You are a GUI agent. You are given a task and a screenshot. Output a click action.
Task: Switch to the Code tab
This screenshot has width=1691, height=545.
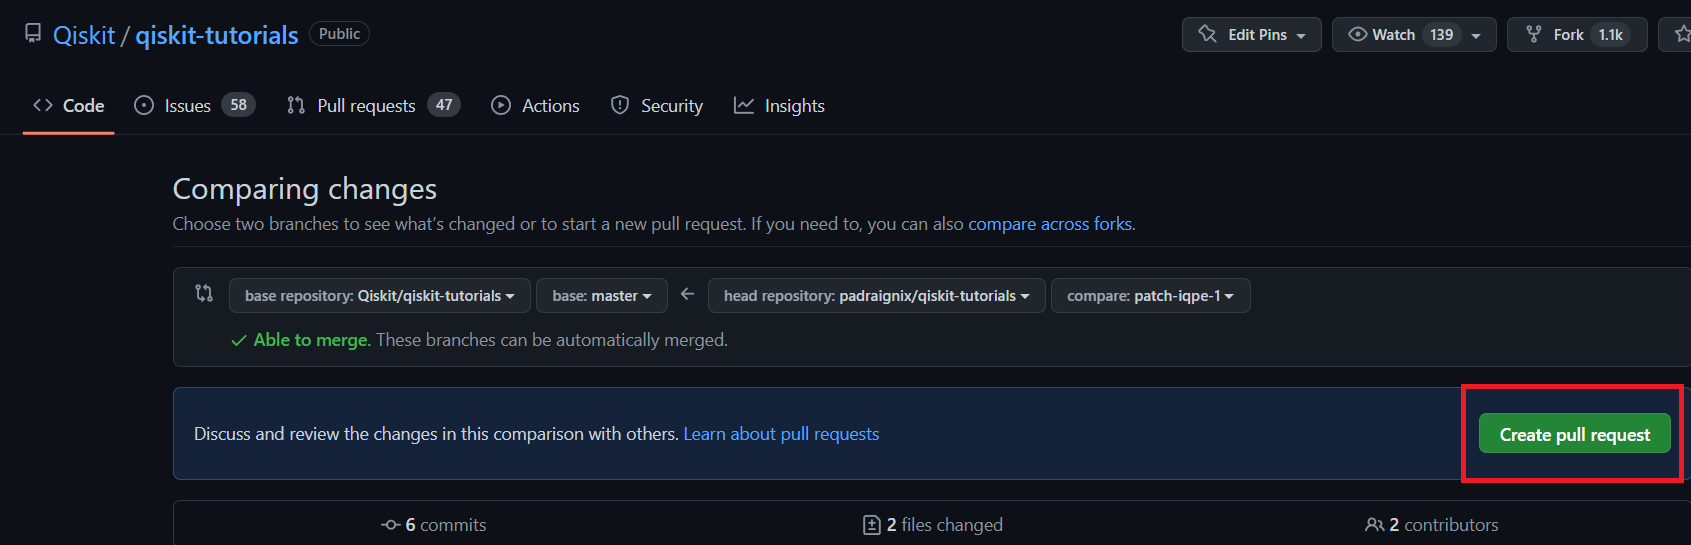coord(69,106)
